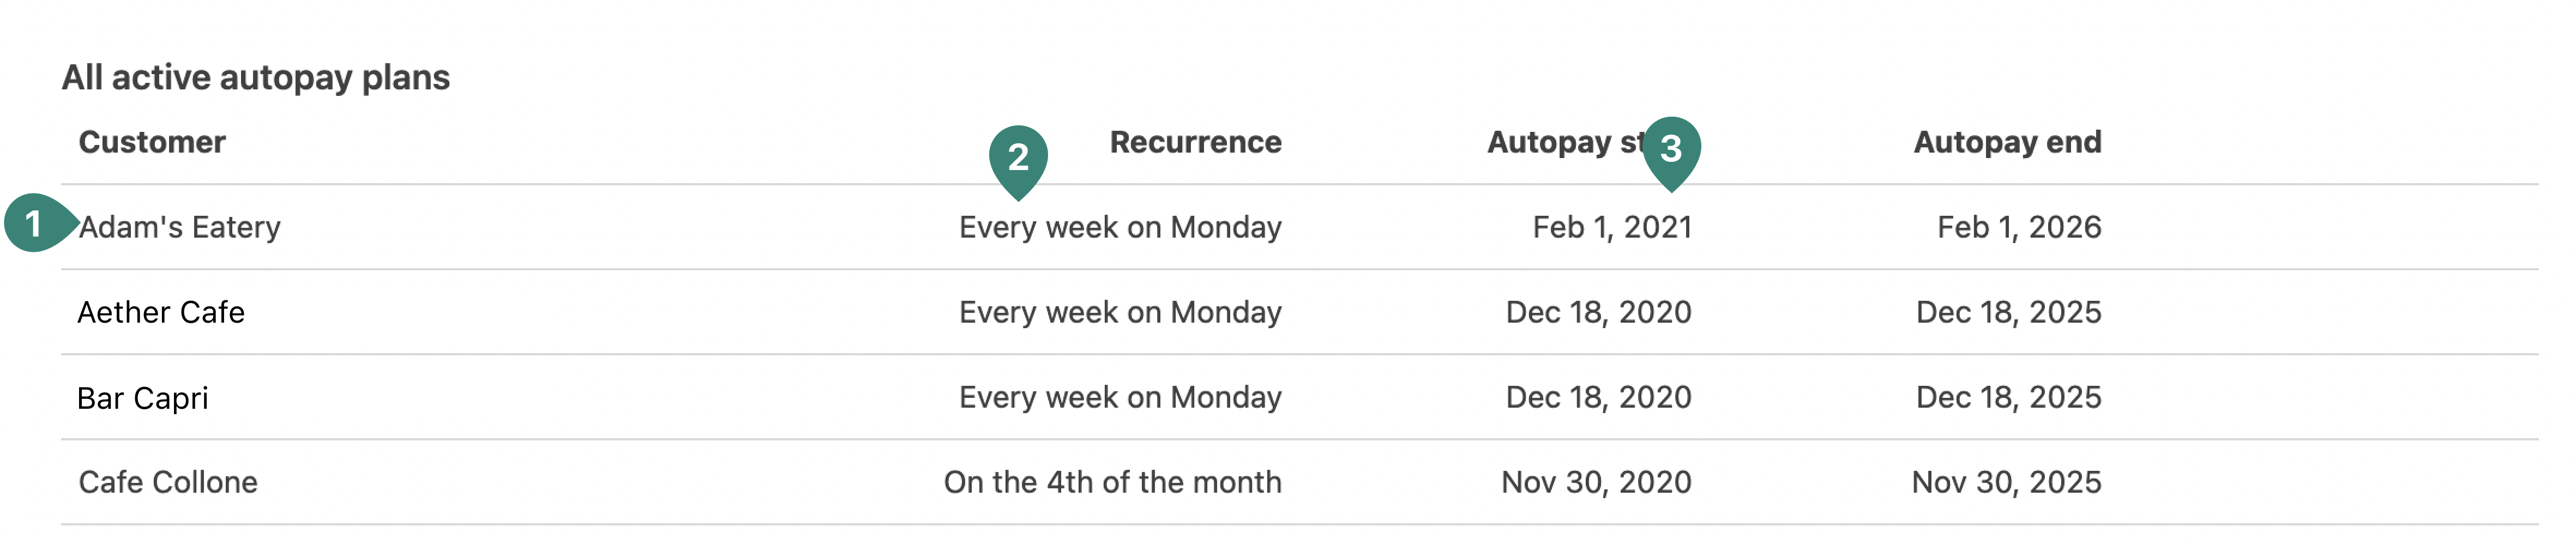This screenshot has width=2576, height=545.
Task: Sort by the Customer column header
Action: (x=152, y=142)
